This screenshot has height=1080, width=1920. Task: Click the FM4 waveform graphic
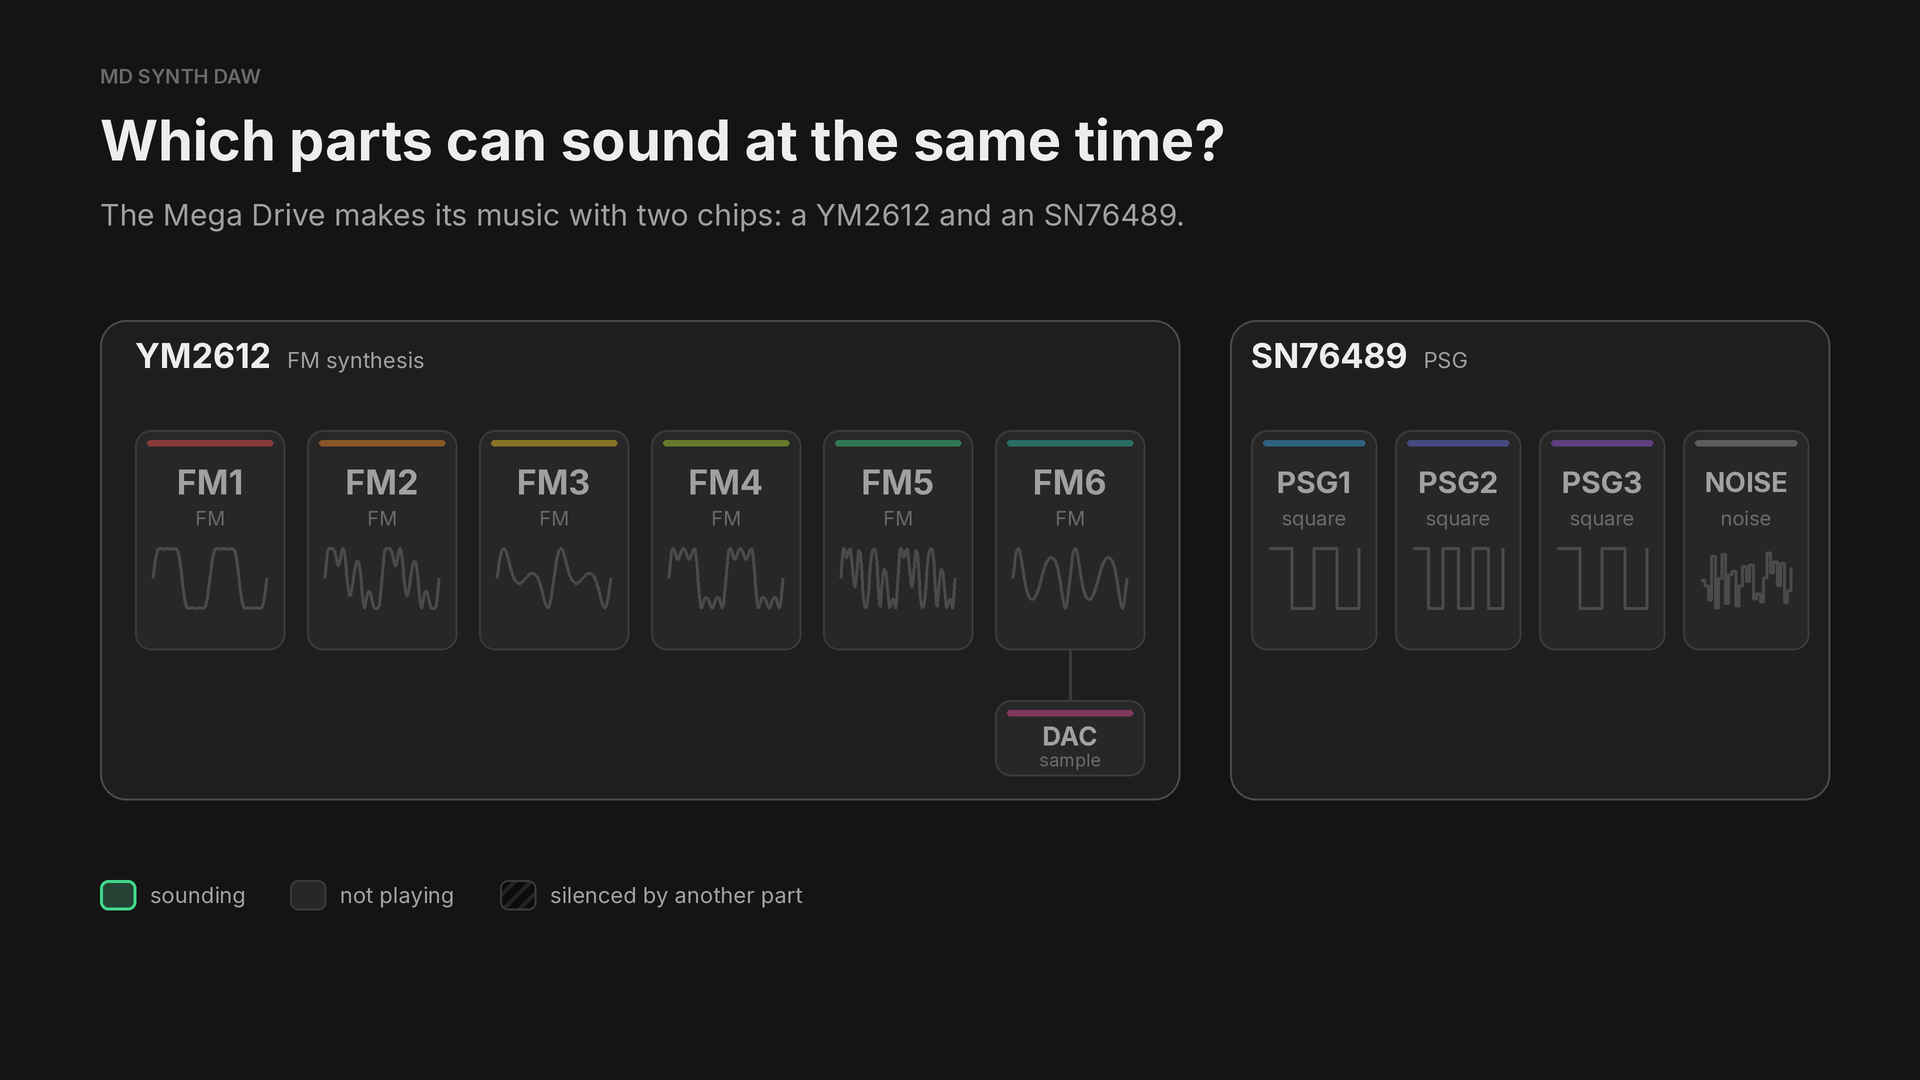[726, 578]
